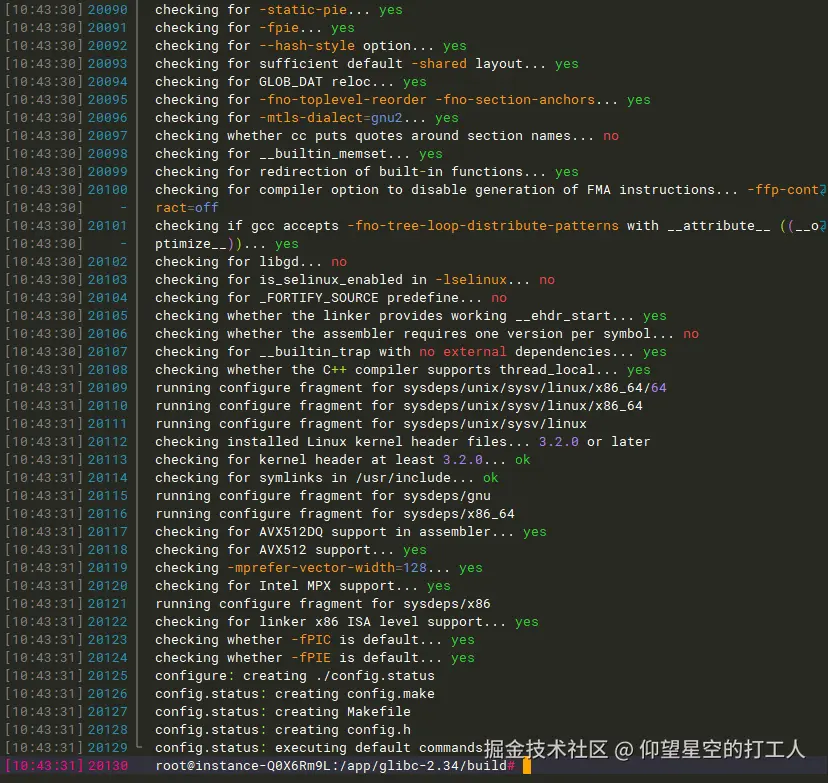Click '__ehdr_start' in line 20105
This screenshot has height=783, width=828.
point(563,316)
